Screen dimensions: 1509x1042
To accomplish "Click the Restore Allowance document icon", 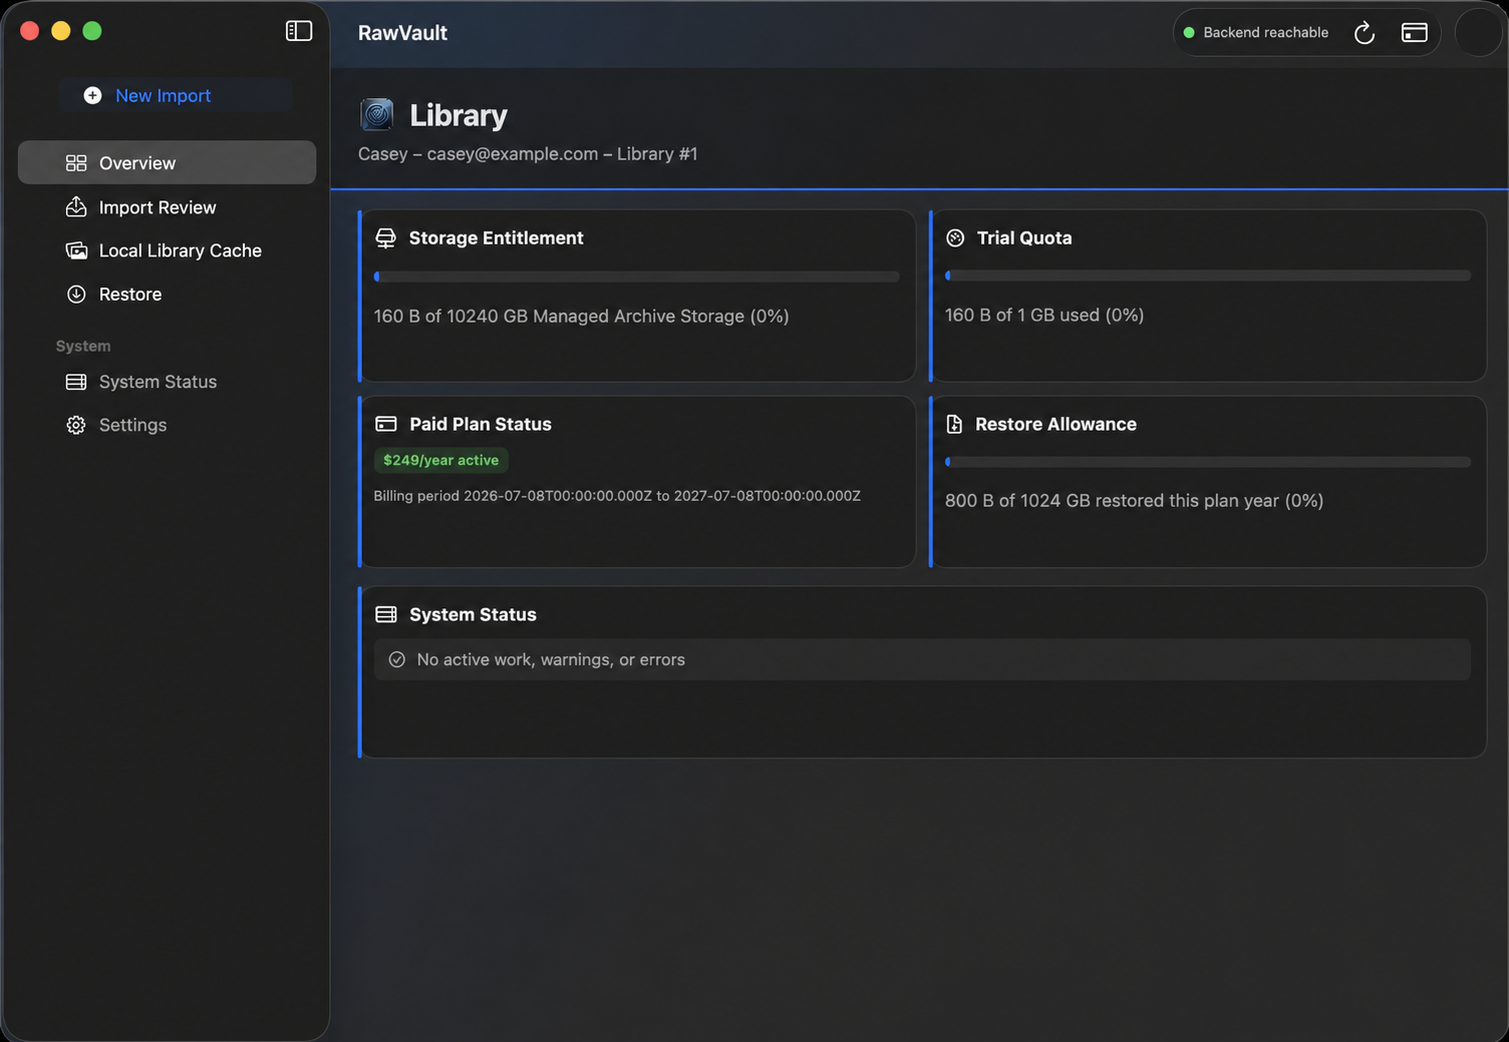I will coord(954,424).
